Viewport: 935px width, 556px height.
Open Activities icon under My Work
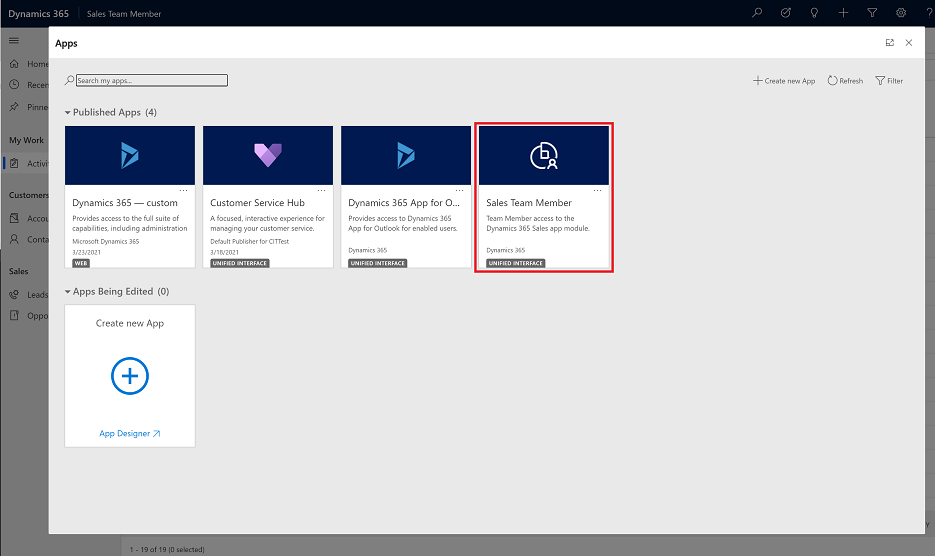[14, 163]
